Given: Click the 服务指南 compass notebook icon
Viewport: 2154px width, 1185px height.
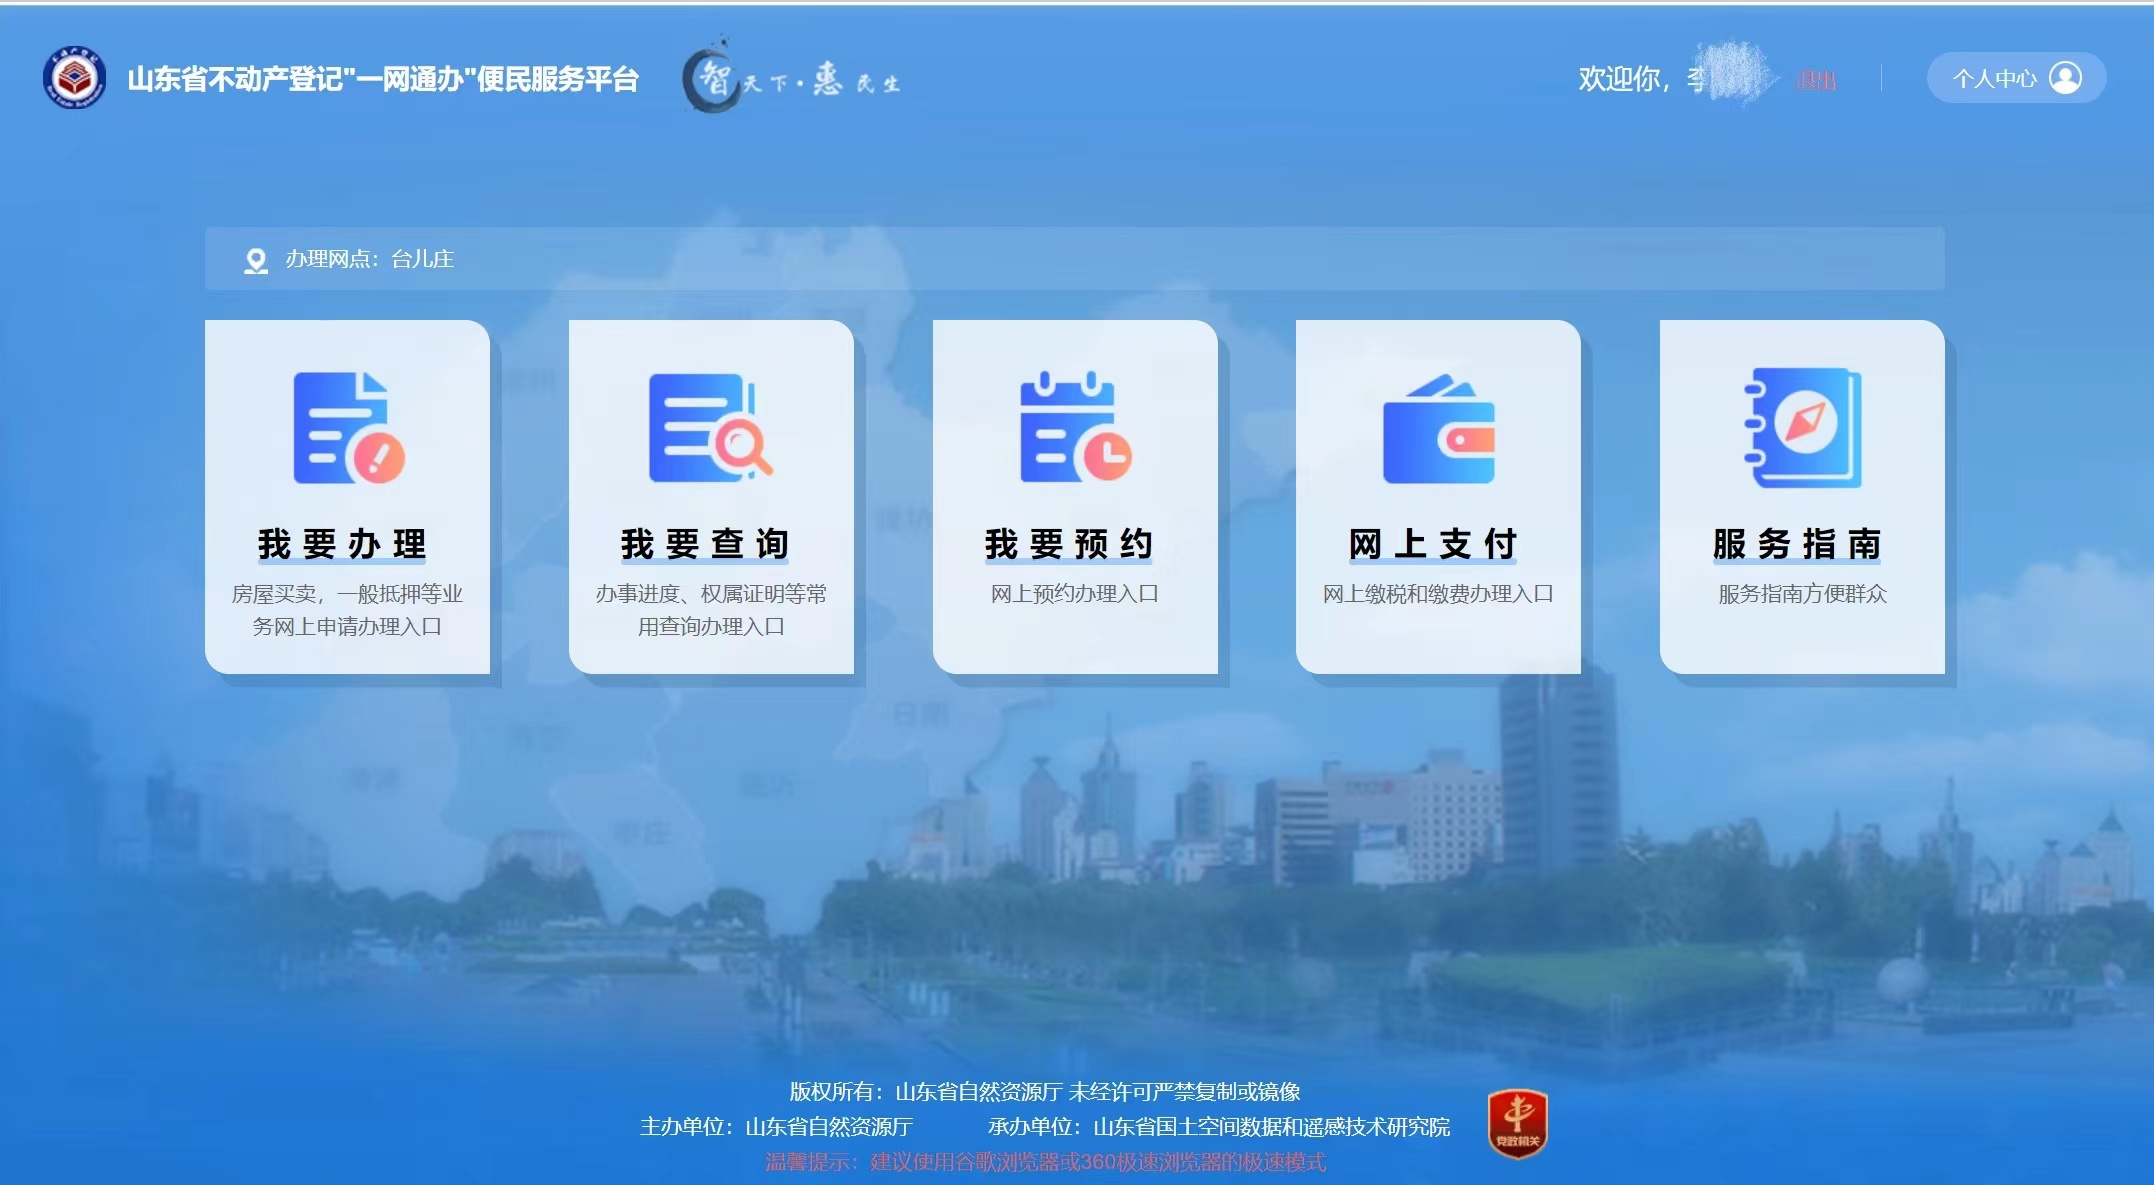Looking at the screenshot, I should pos(1802,428).
